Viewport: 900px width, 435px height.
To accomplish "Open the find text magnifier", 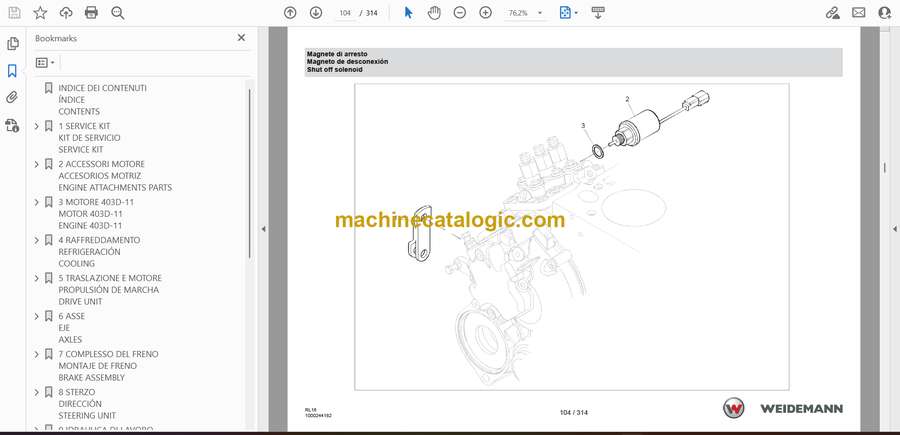I will point(118,13).
